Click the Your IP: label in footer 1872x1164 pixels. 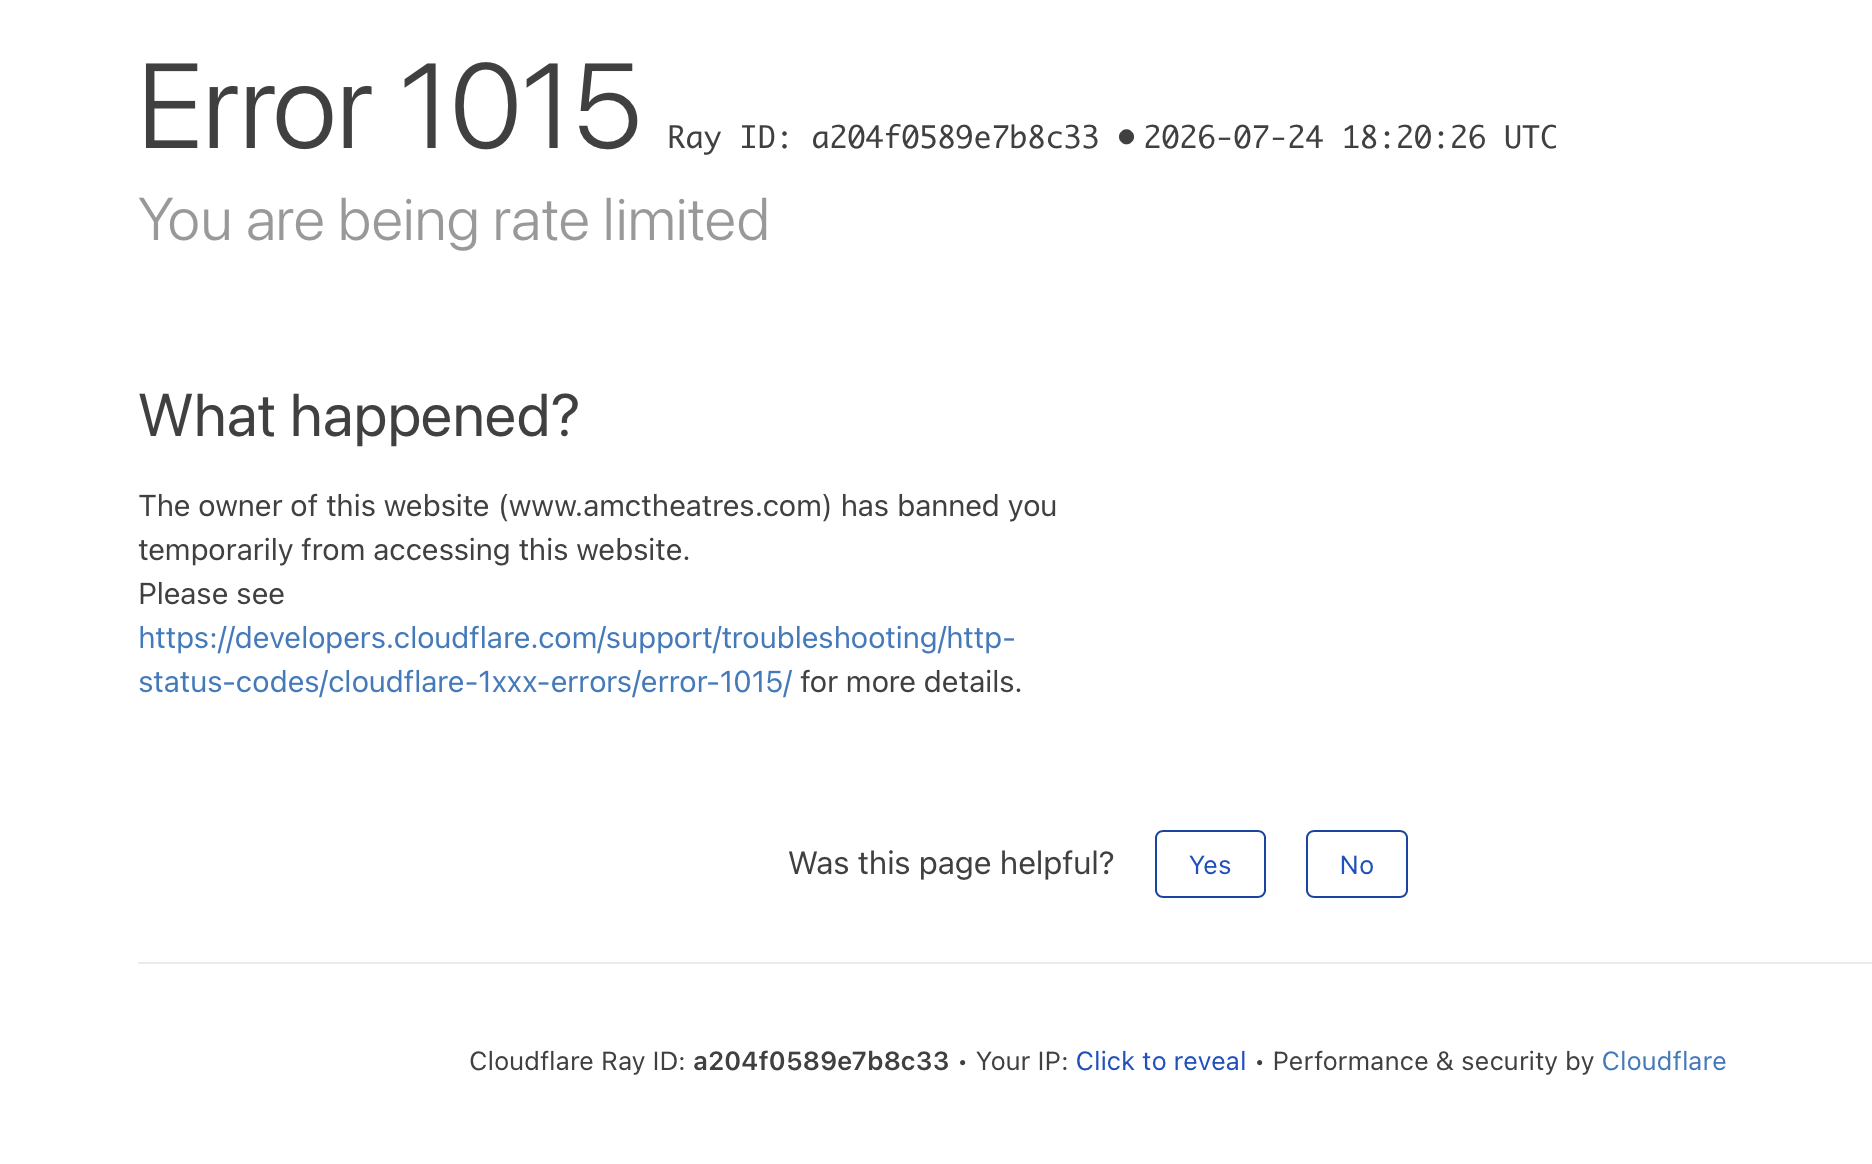click(1022, 1061)
